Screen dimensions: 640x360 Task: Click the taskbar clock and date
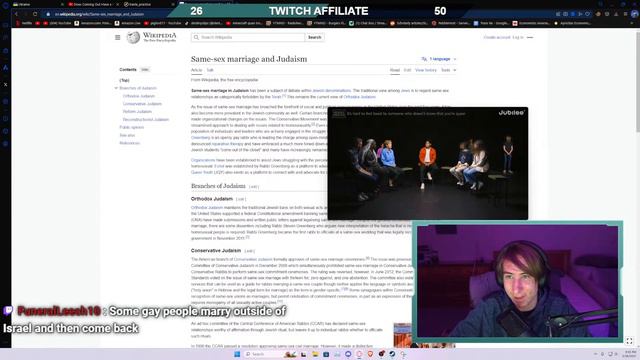coord(630,354)
